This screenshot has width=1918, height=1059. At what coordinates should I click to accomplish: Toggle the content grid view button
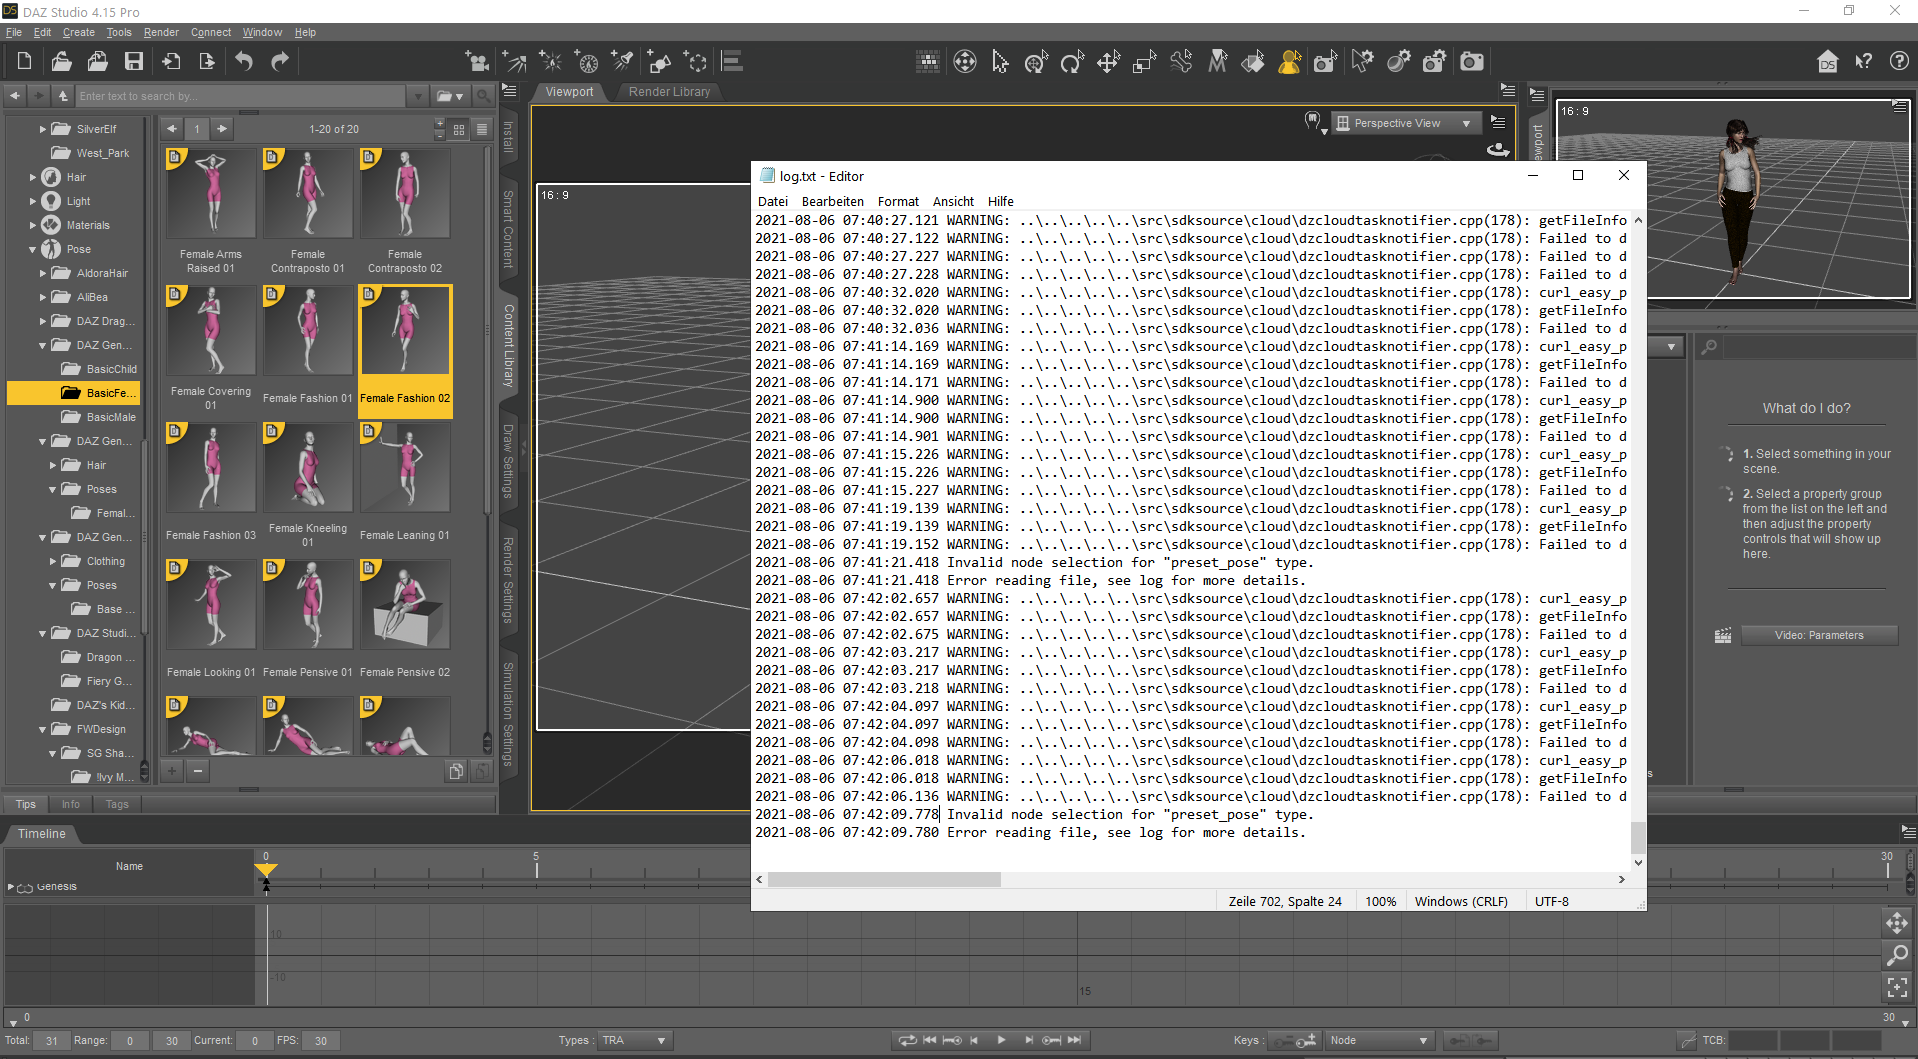tap(459, 129)
